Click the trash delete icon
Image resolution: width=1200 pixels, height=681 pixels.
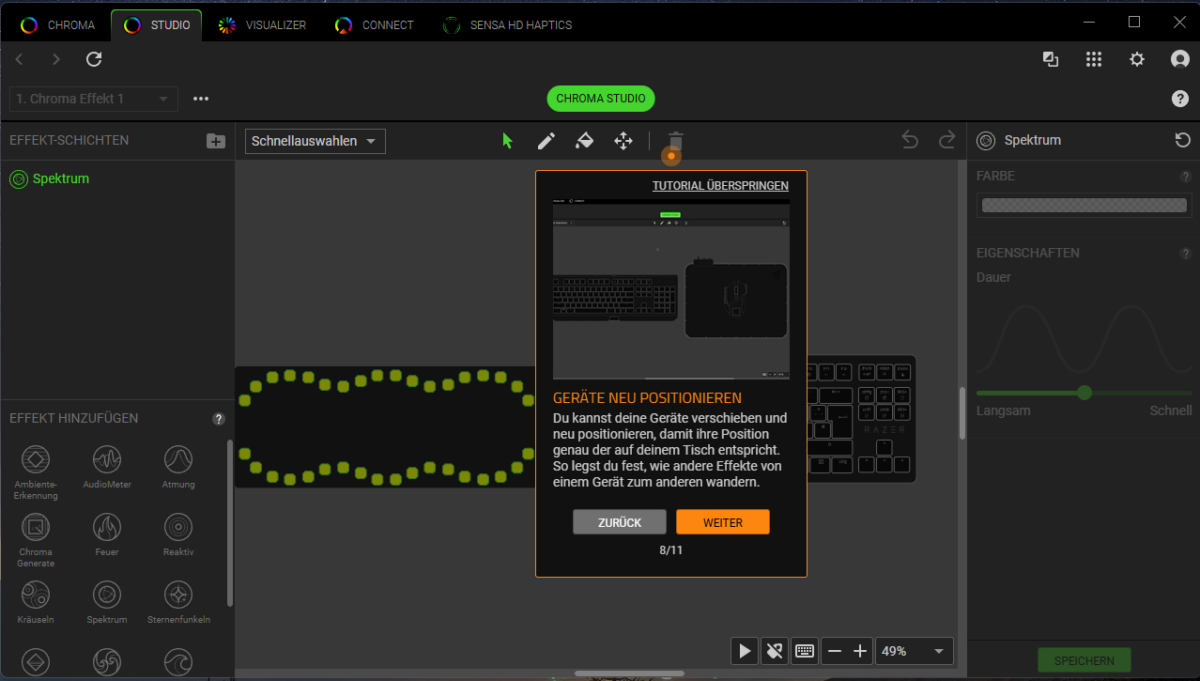[x=676, y=140]
